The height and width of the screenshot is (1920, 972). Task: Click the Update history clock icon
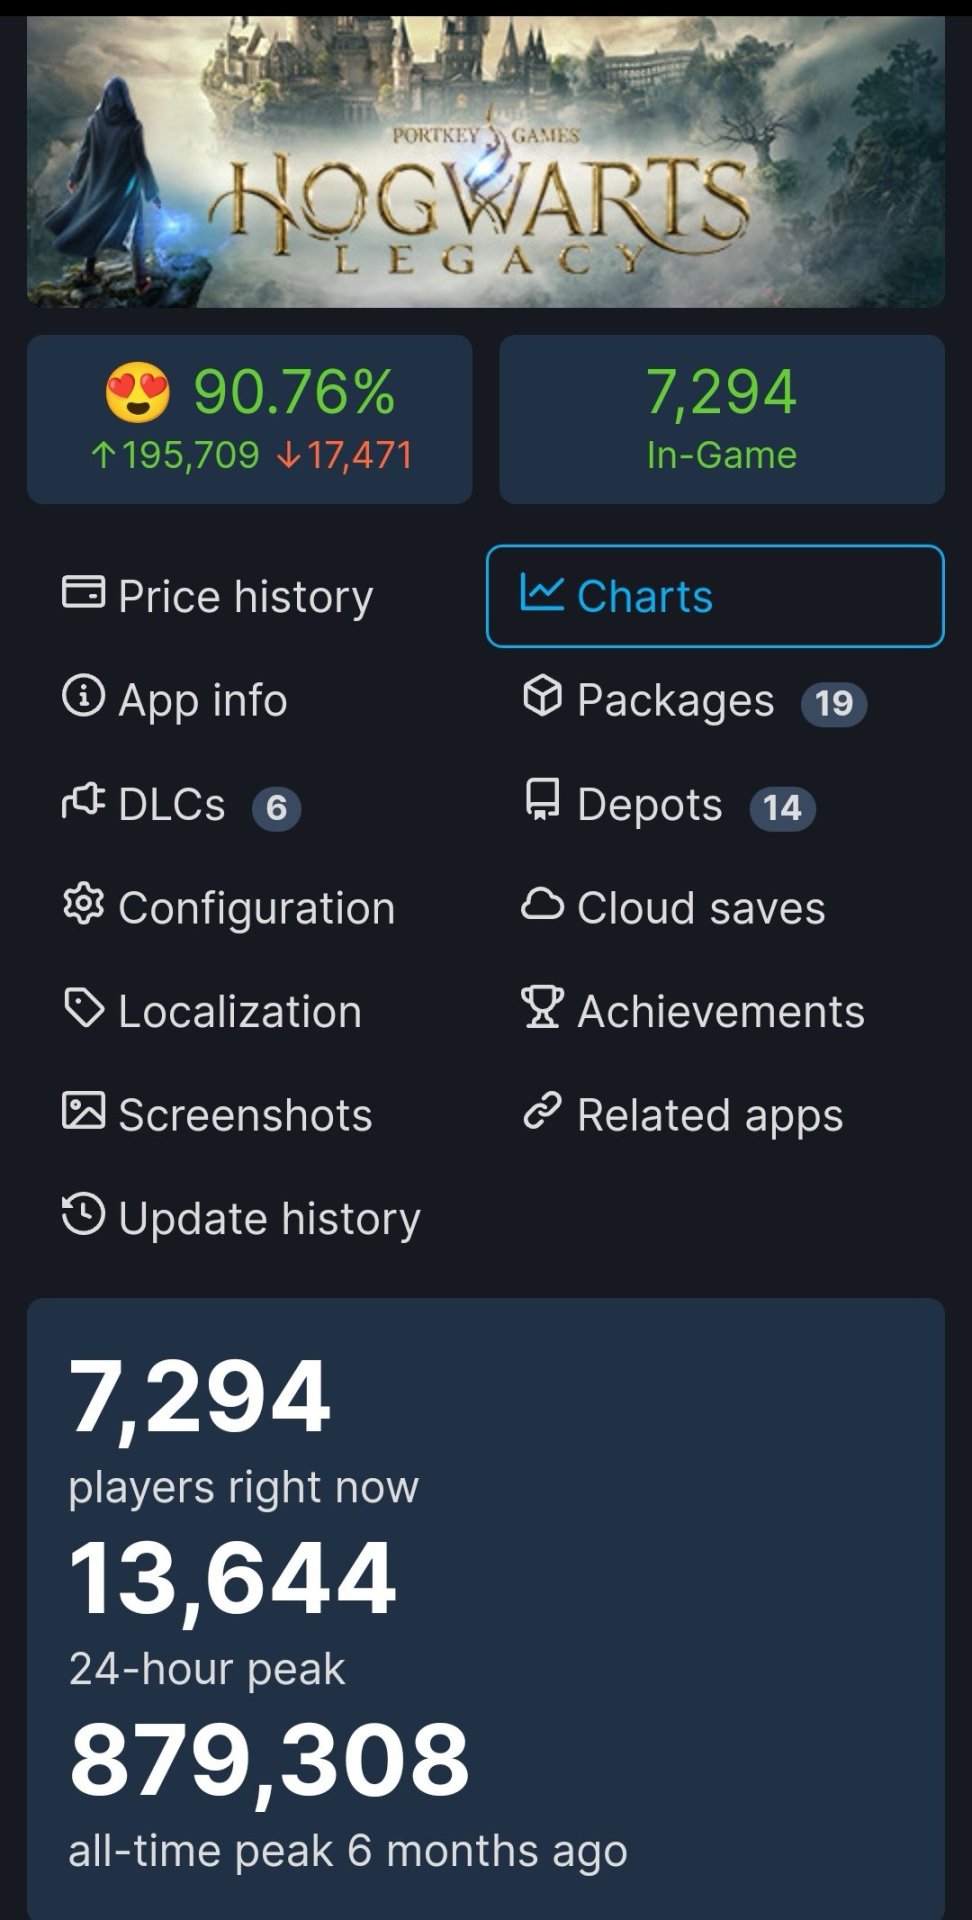(83, 1215)
